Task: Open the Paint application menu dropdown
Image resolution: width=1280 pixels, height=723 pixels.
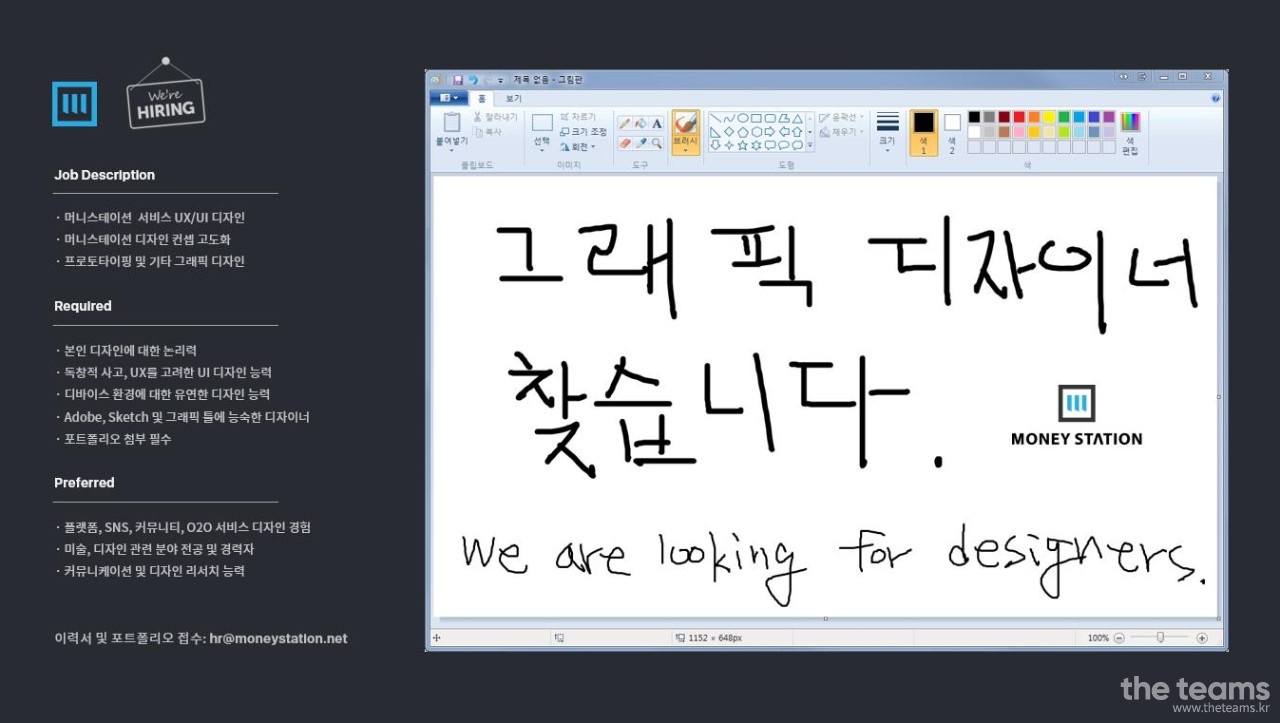Action: coord(451,98)
